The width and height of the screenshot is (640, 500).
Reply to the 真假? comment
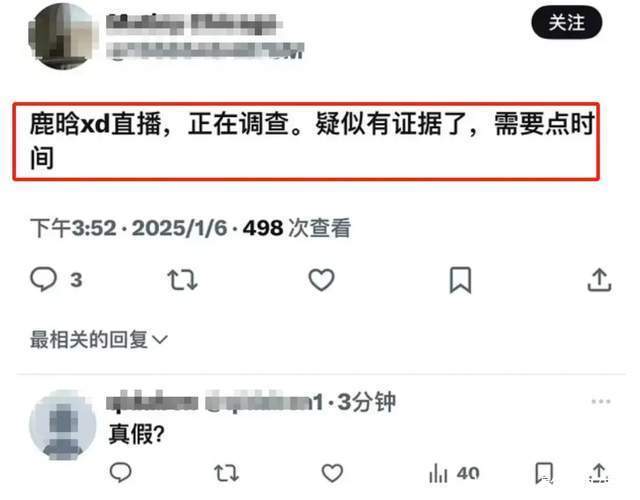coord(120,473)
